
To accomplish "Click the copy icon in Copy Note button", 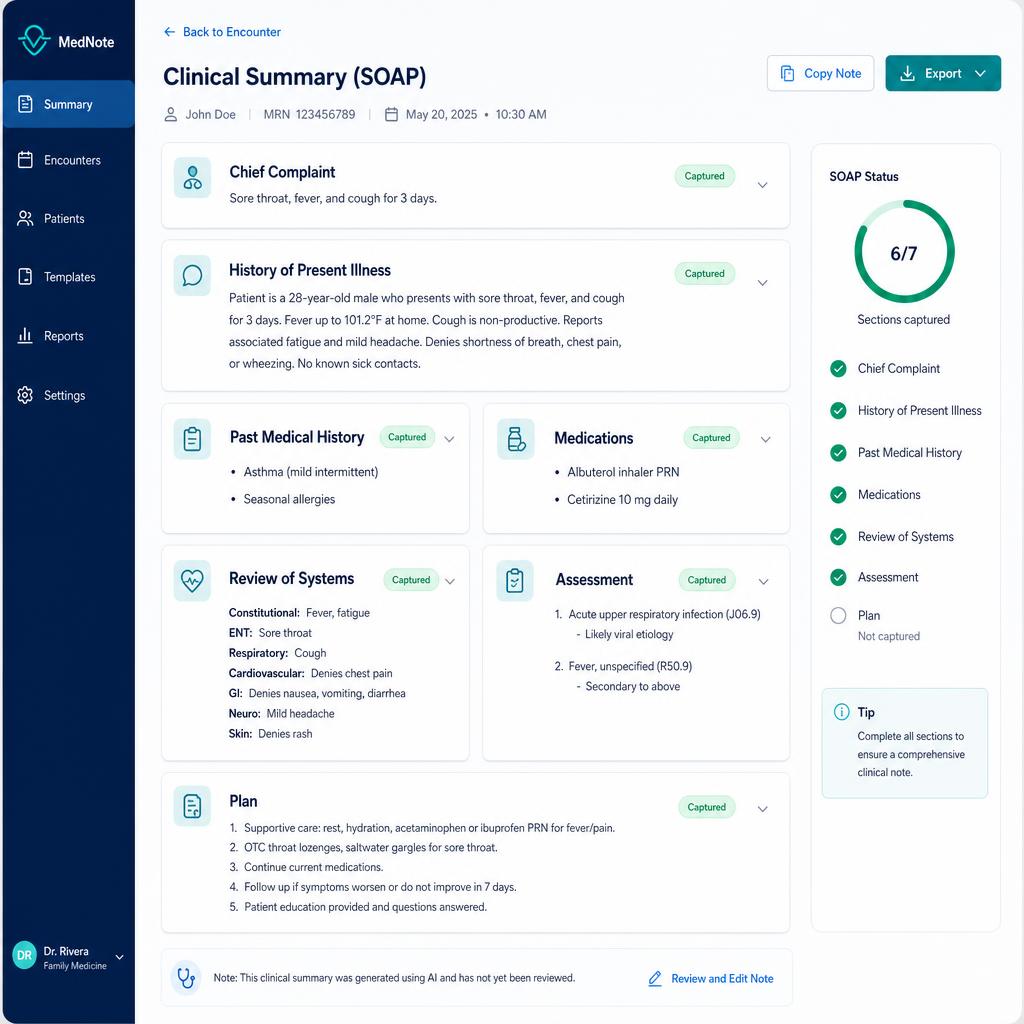I will point(788,73).
